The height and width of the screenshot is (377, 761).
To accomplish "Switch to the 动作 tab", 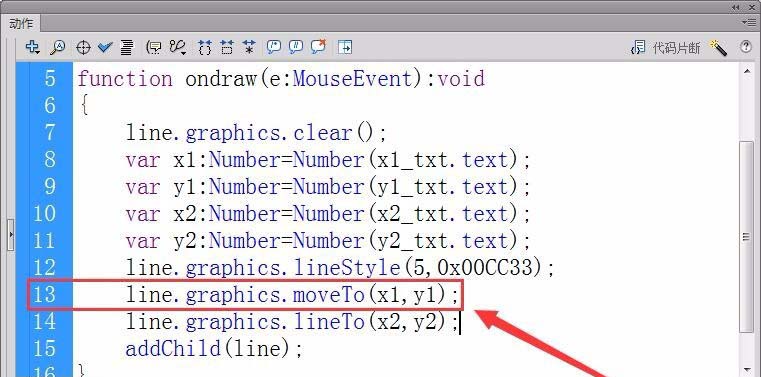I will click(x=21, y=23).
